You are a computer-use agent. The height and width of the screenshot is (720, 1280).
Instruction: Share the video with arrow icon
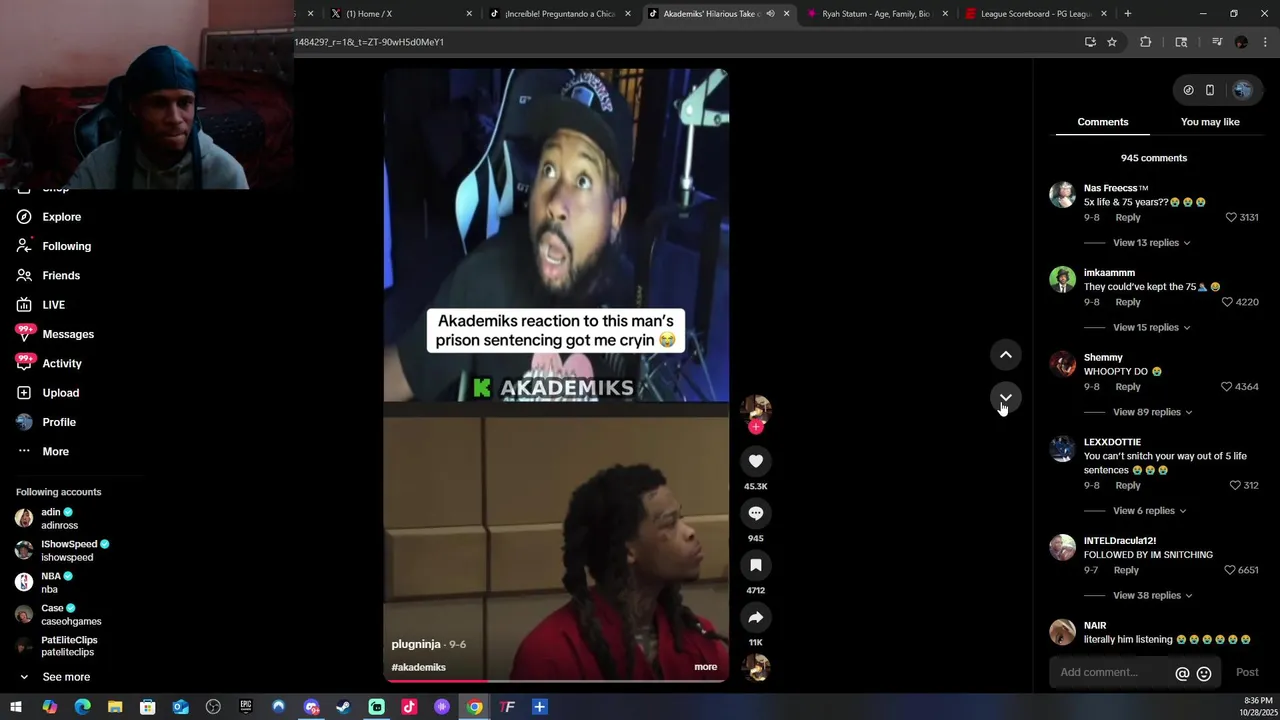(756, 617)
